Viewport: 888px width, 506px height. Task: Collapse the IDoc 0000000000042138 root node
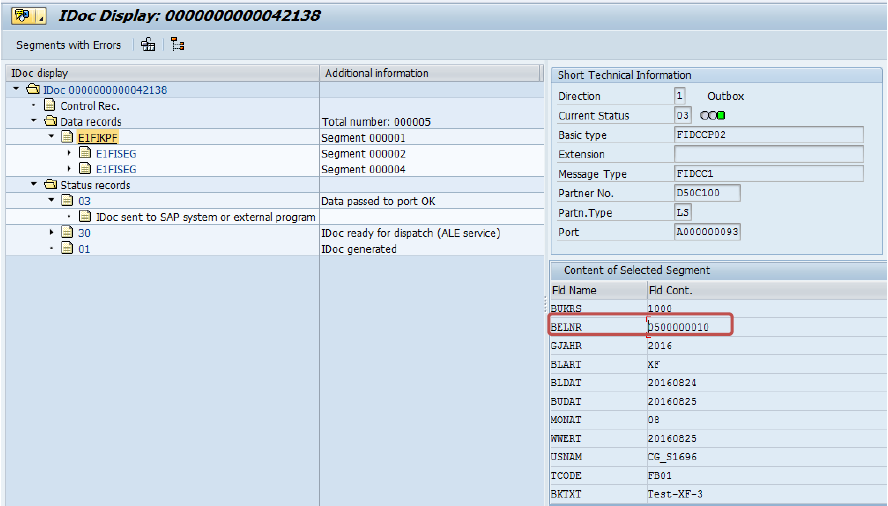pos(16,90)
